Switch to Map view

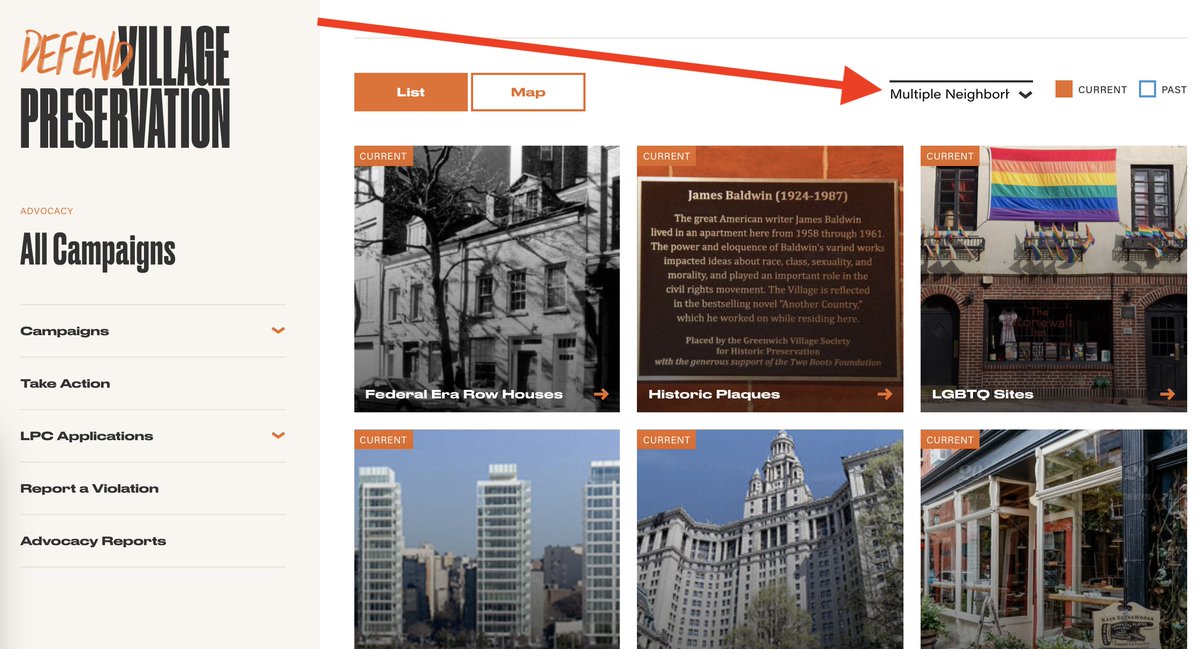coord(528,92)
